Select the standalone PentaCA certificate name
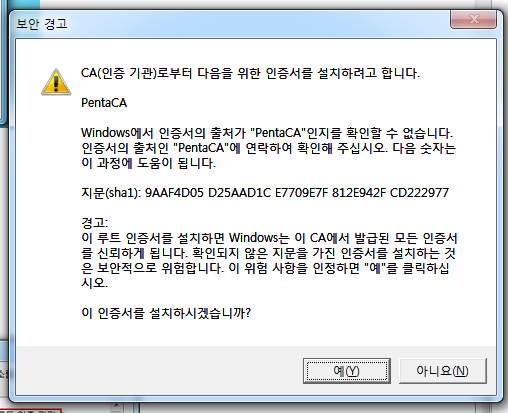The image size is (508, 413). click(x=104, y=103)
